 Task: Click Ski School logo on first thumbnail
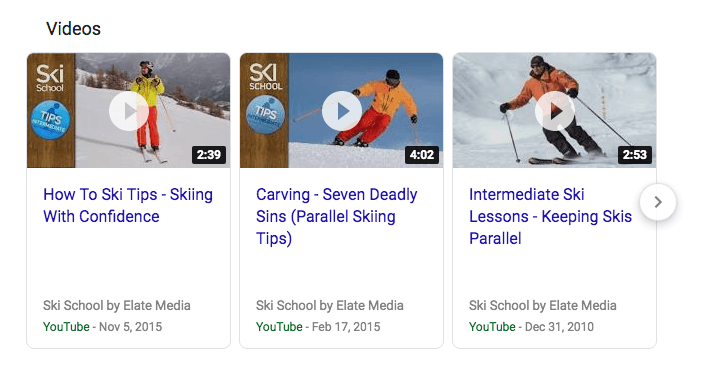click(50, 78)
